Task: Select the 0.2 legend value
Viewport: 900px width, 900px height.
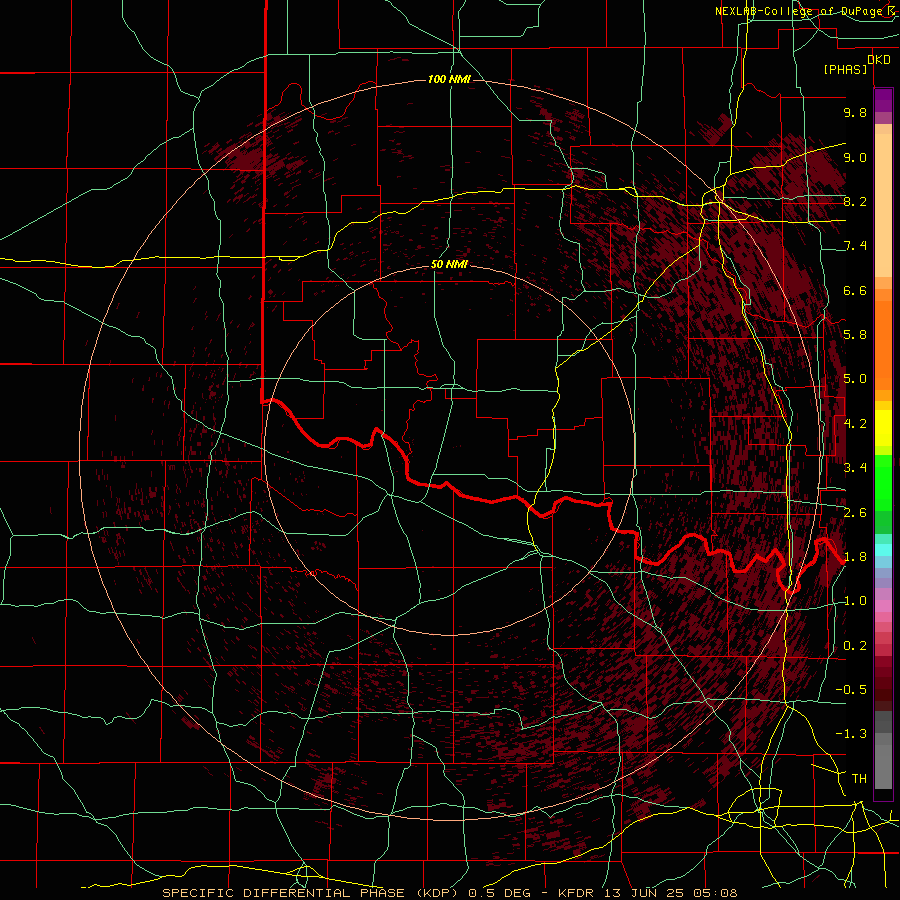Action: click(855, 646)
